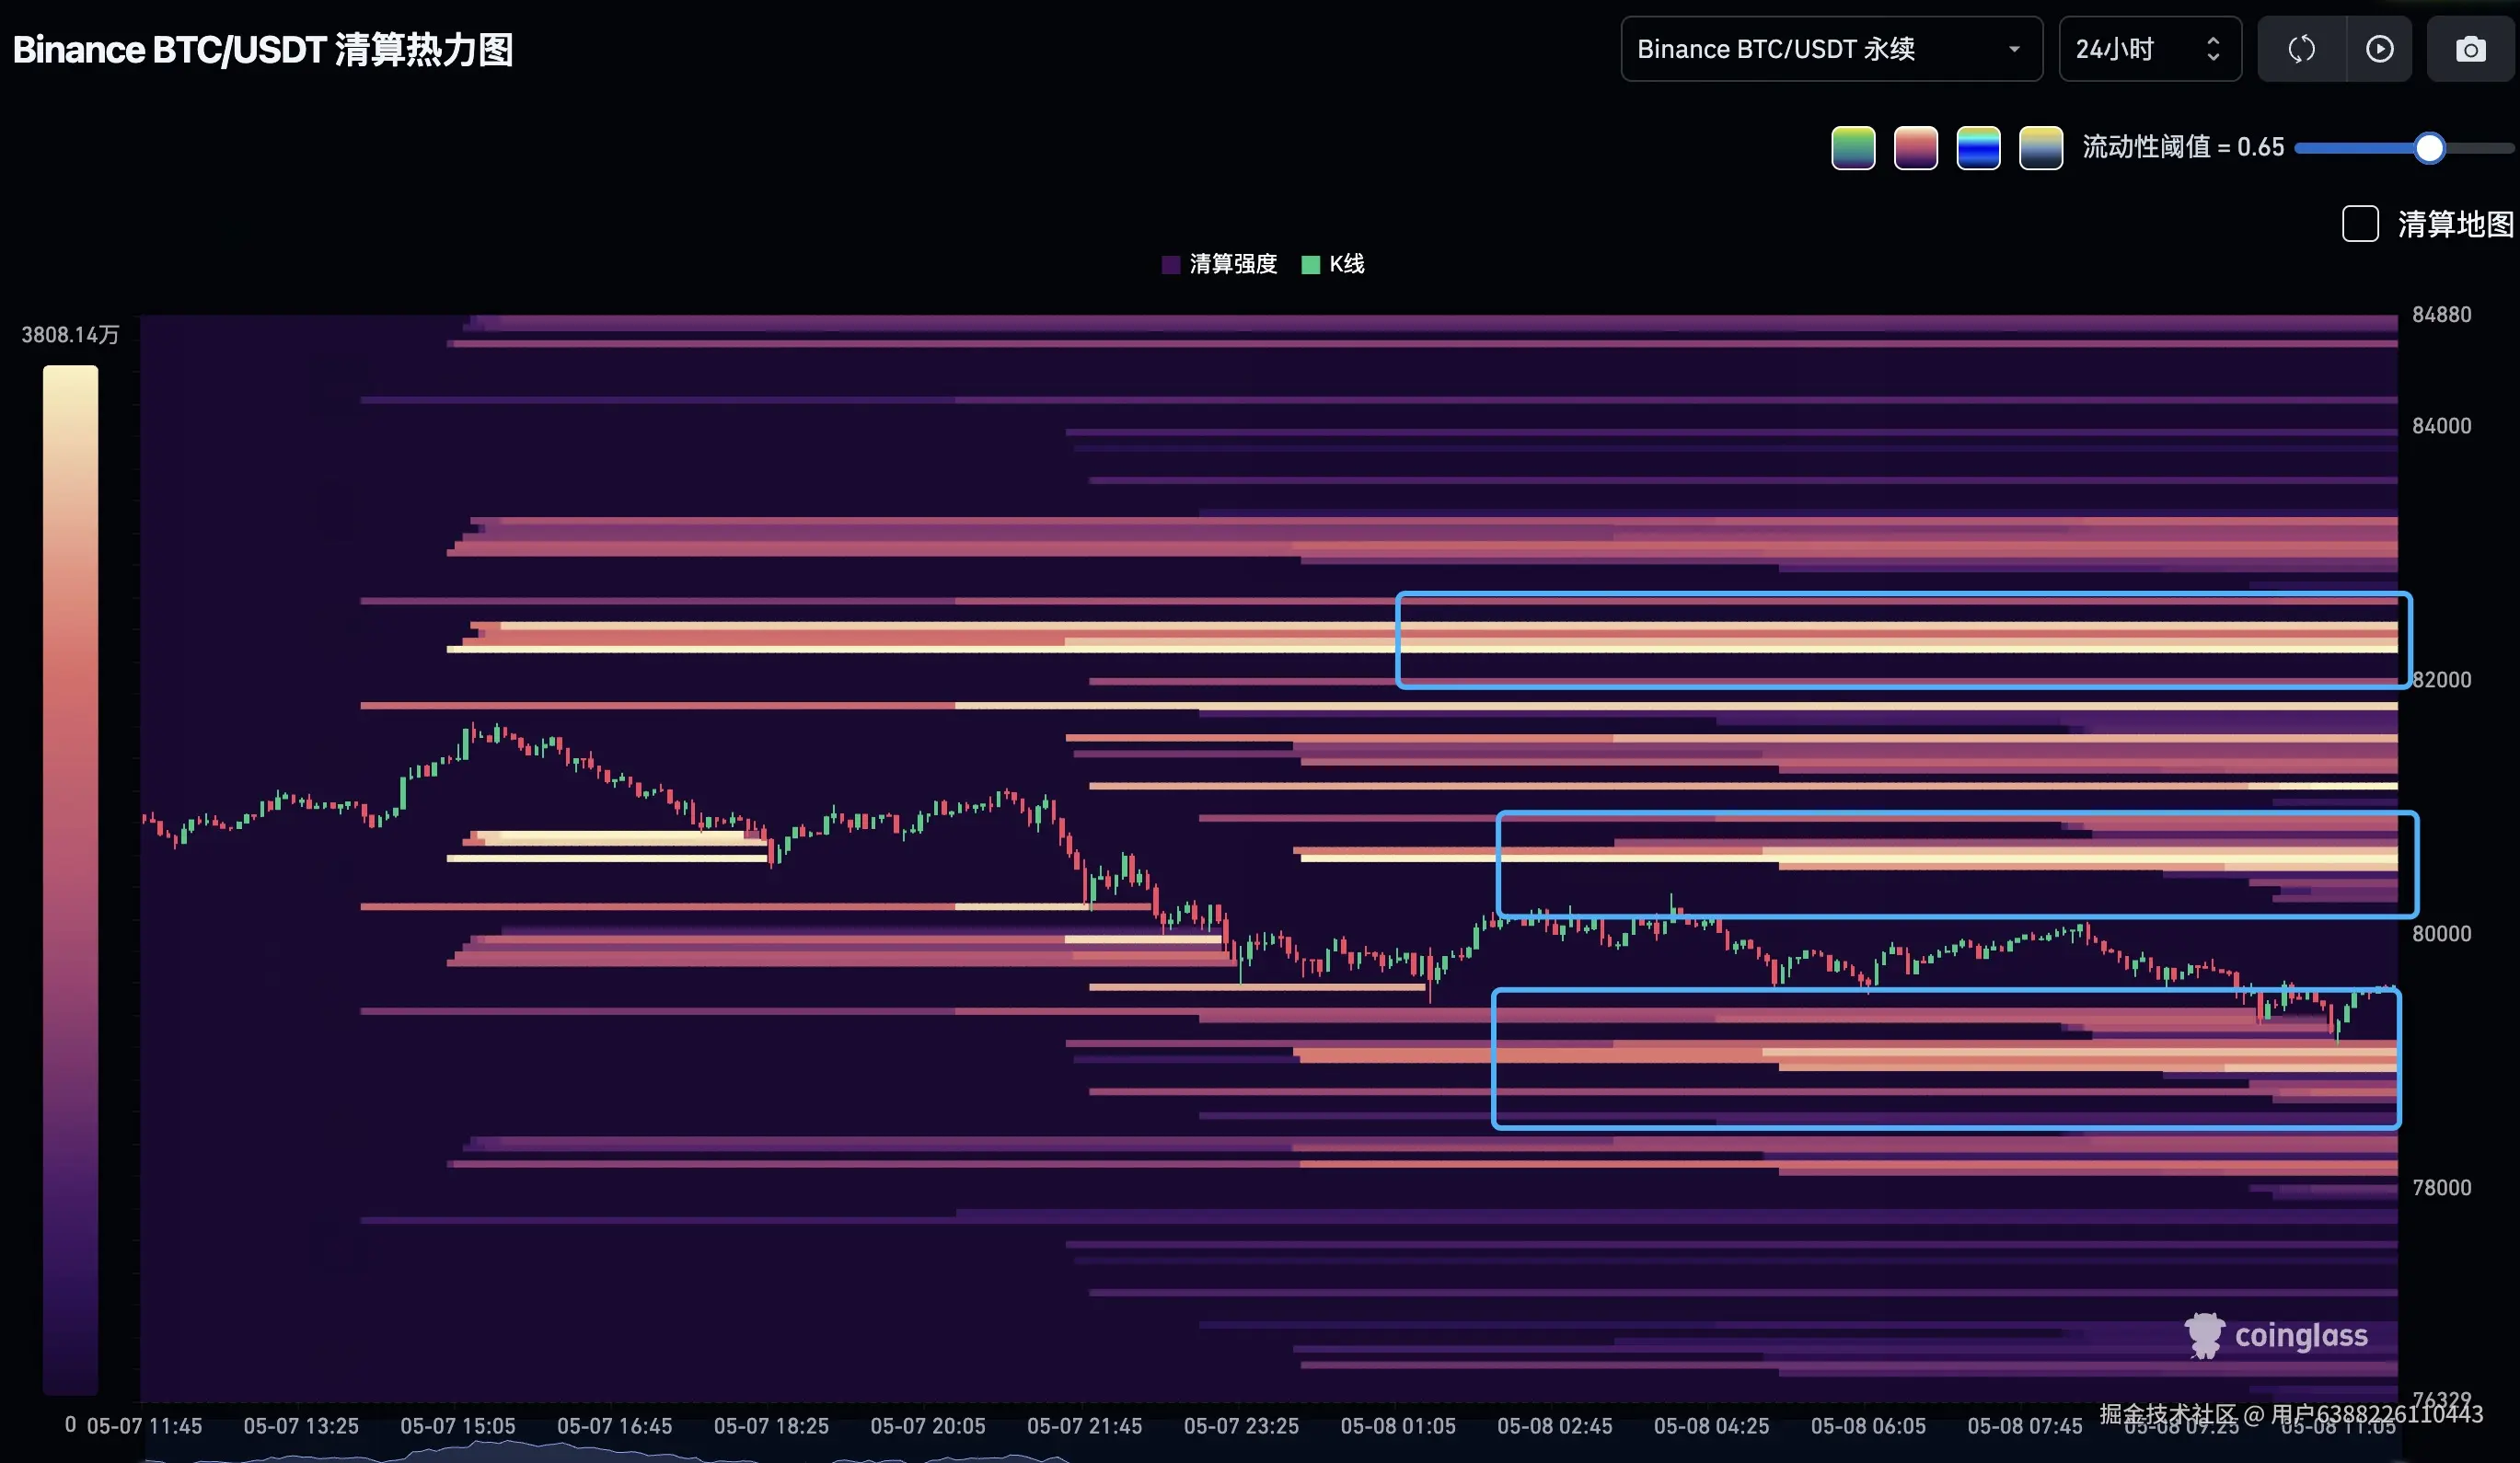Click the 3808.14万 scale maximum label
Viewport: 2520px width, 1463px height.
(x=70, y=335)
